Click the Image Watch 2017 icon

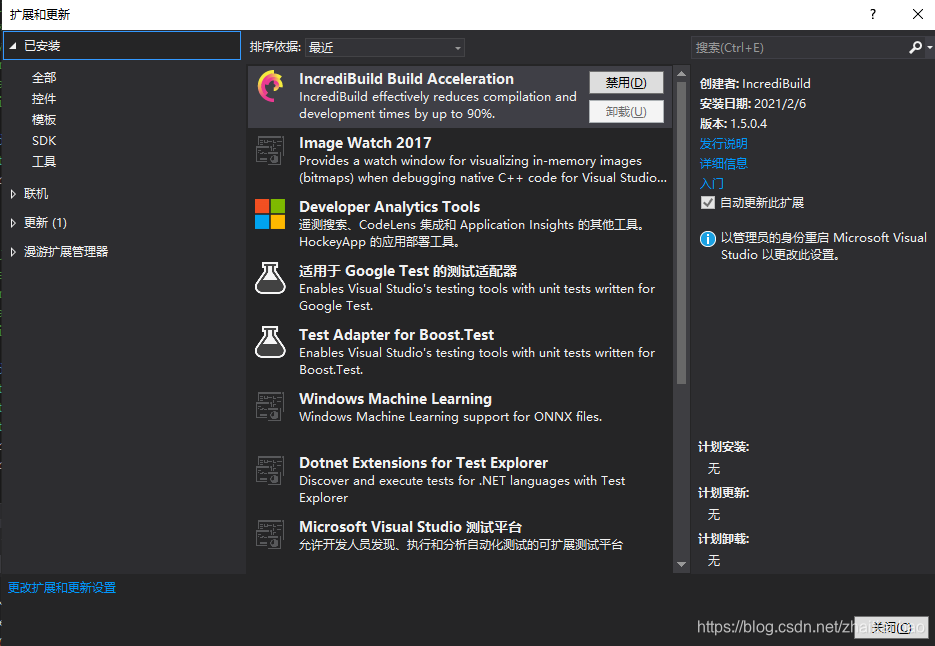point(270,150)
